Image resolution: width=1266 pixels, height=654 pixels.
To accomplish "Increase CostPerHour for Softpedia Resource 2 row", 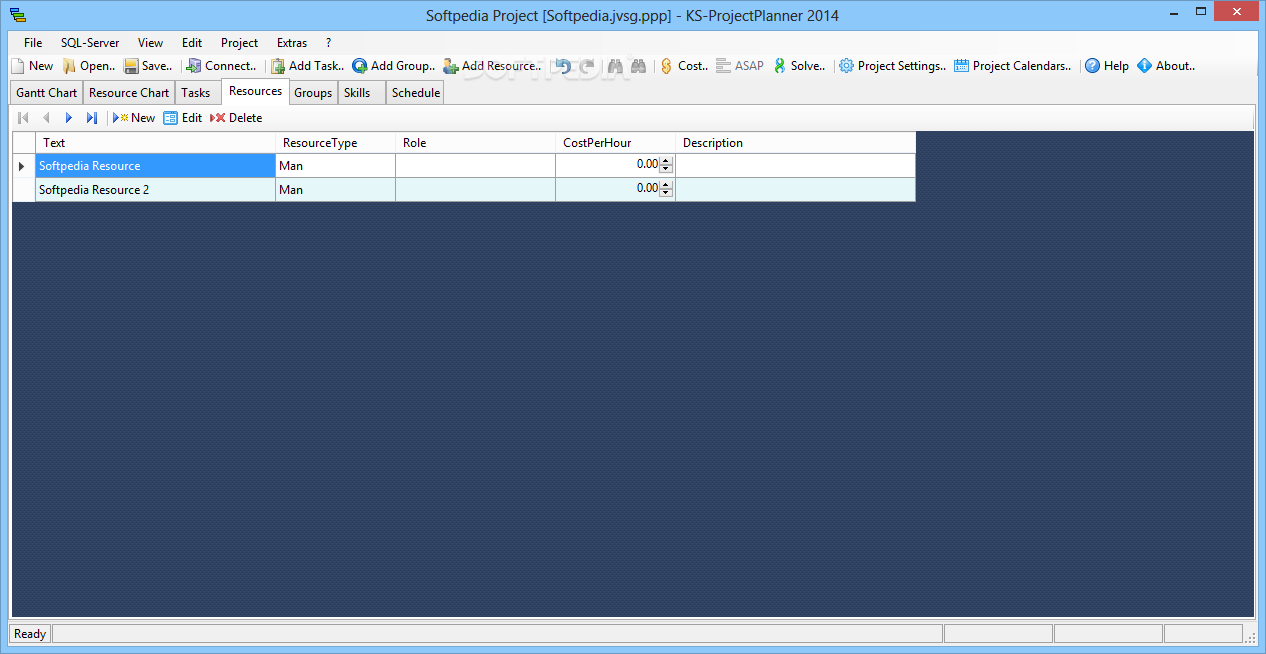I will [x=666, y=185].
